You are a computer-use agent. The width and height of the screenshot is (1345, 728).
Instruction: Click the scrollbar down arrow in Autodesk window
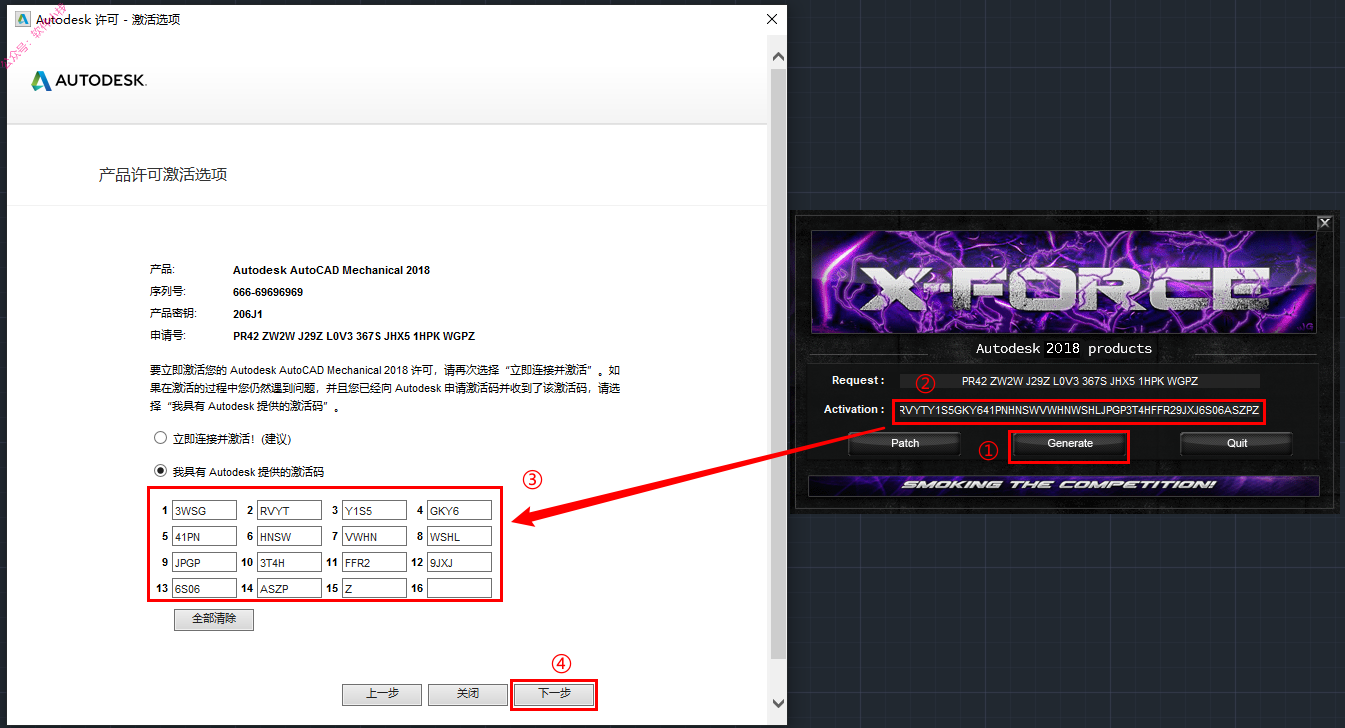(x=778, y=702)
